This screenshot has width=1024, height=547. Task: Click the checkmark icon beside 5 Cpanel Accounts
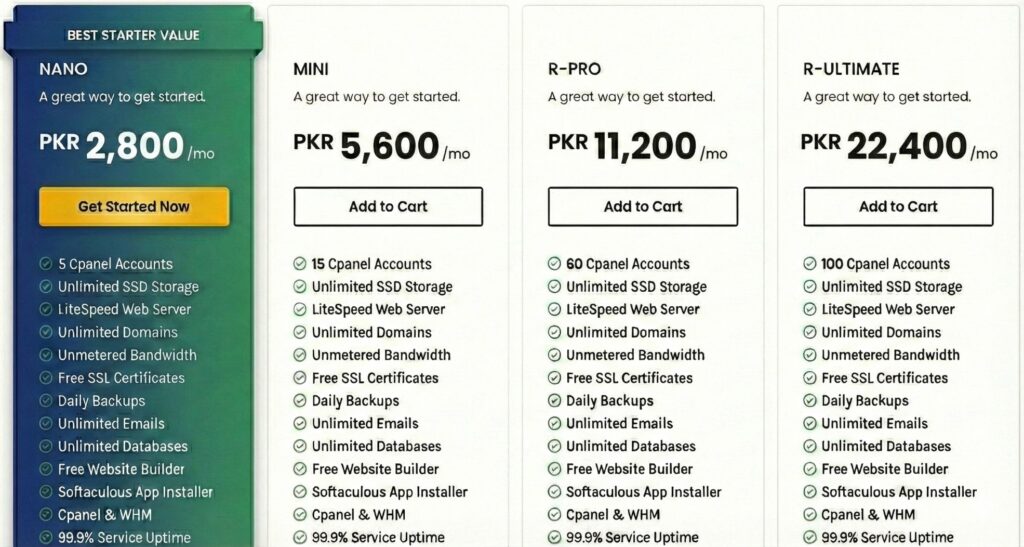(x=46, y=264)
